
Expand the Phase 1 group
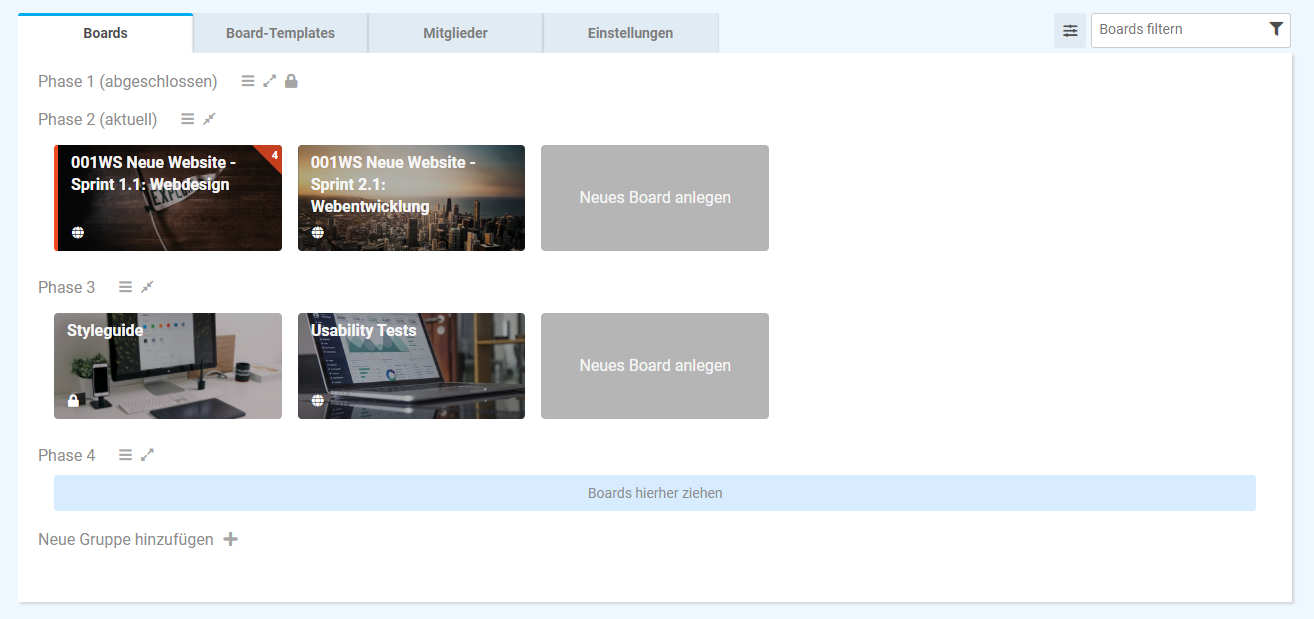[269, 81]
